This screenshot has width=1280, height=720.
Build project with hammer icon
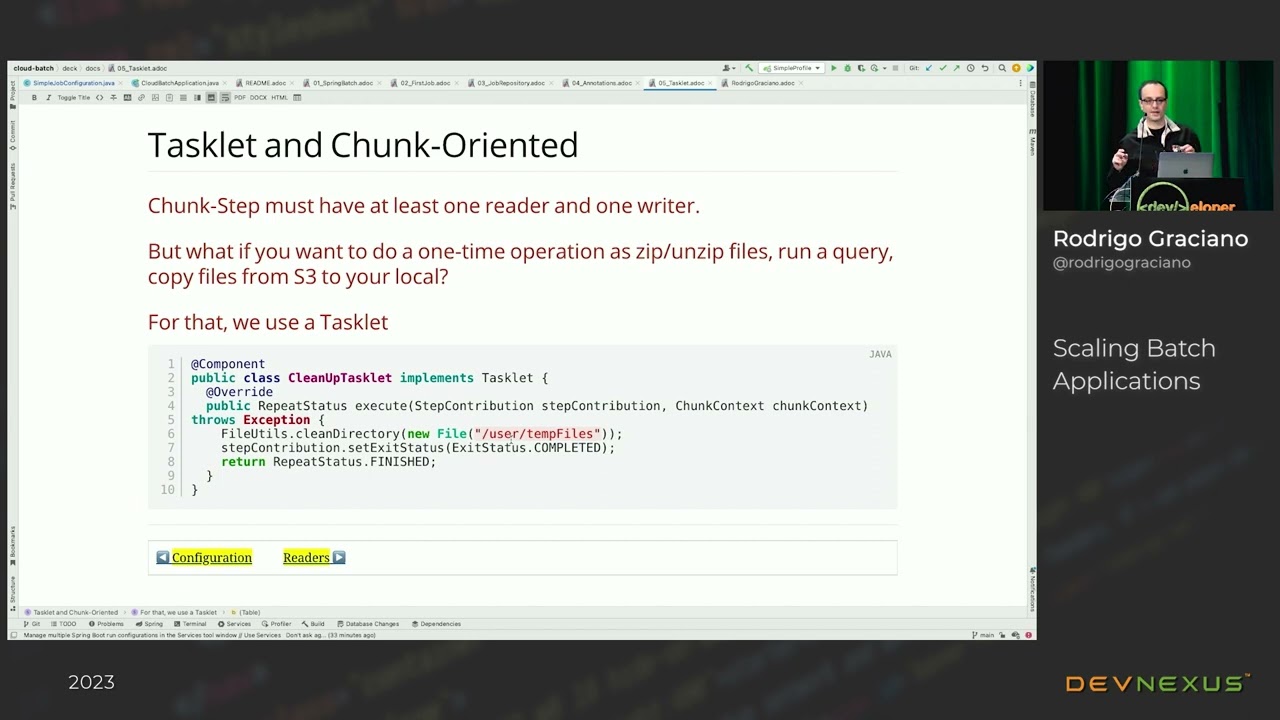point(749,68)
